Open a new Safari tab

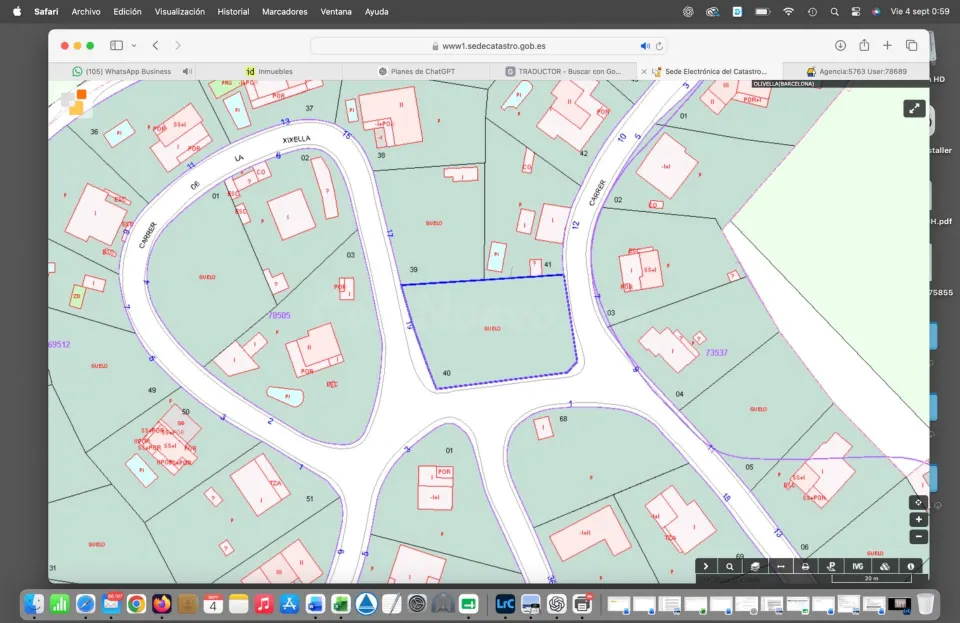pyautogui.click(x=887, y=45)
